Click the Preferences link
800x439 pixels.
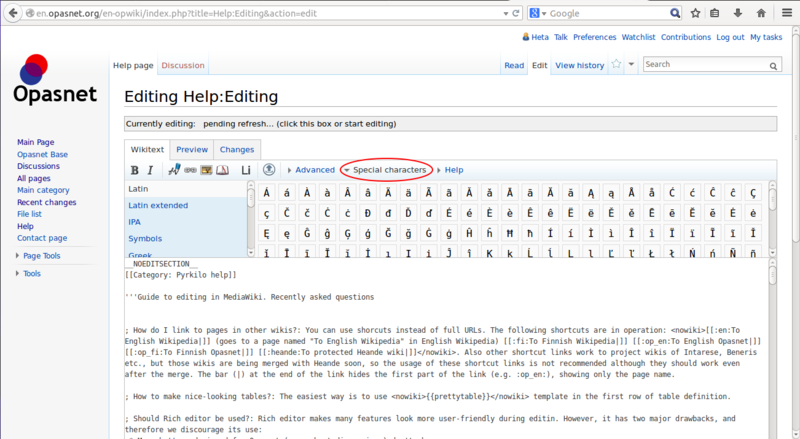(594, 37)
